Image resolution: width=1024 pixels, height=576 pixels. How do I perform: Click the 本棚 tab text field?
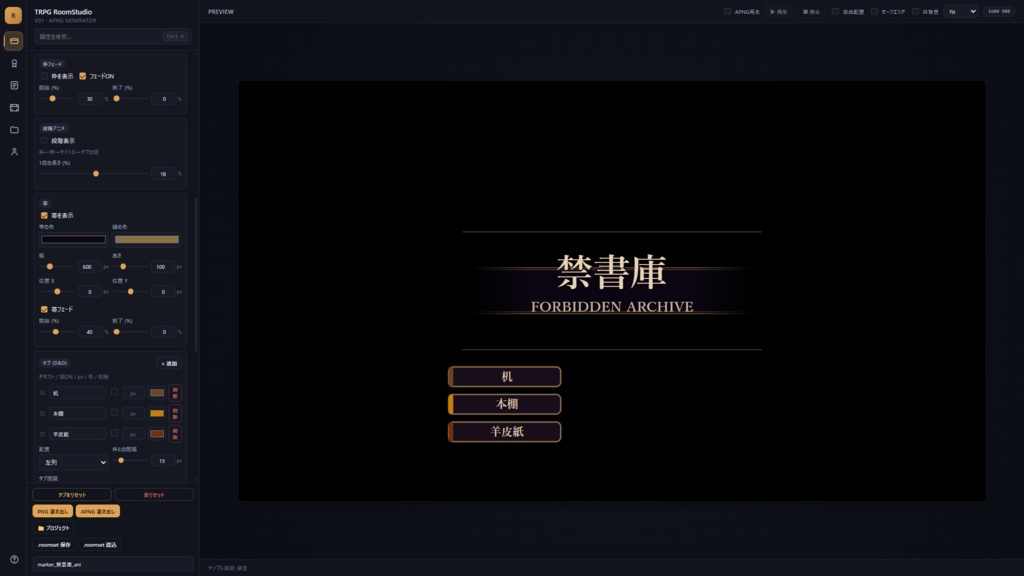point(78,413)
